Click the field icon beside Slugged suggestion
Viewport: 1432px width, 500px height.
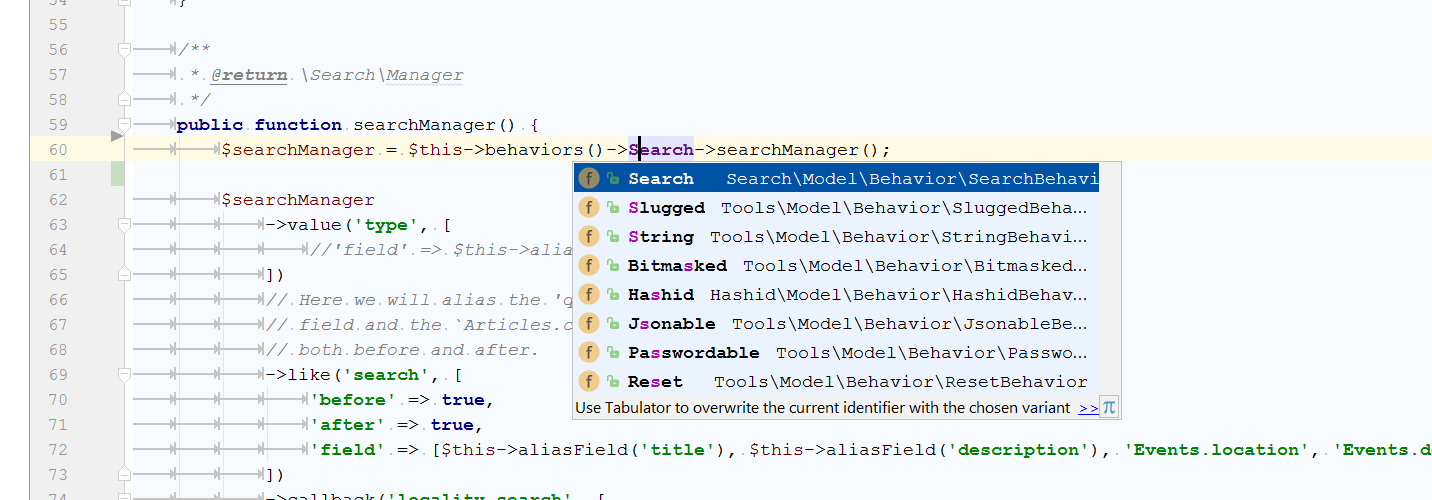point(589,208)
